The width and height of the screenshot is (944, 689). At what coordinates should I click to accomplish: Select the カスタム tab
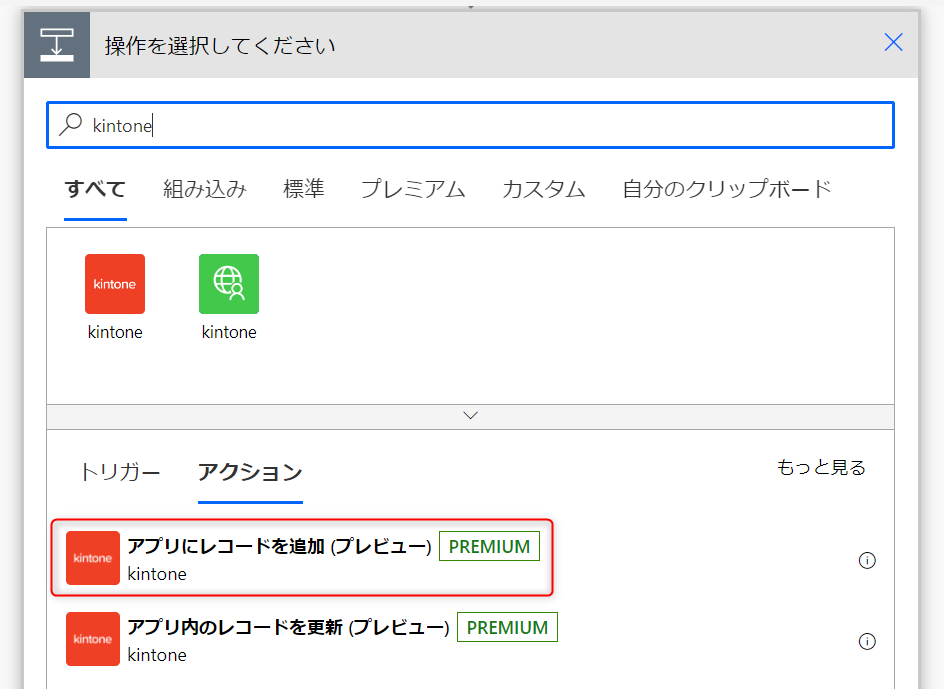[x=544, y=189]
